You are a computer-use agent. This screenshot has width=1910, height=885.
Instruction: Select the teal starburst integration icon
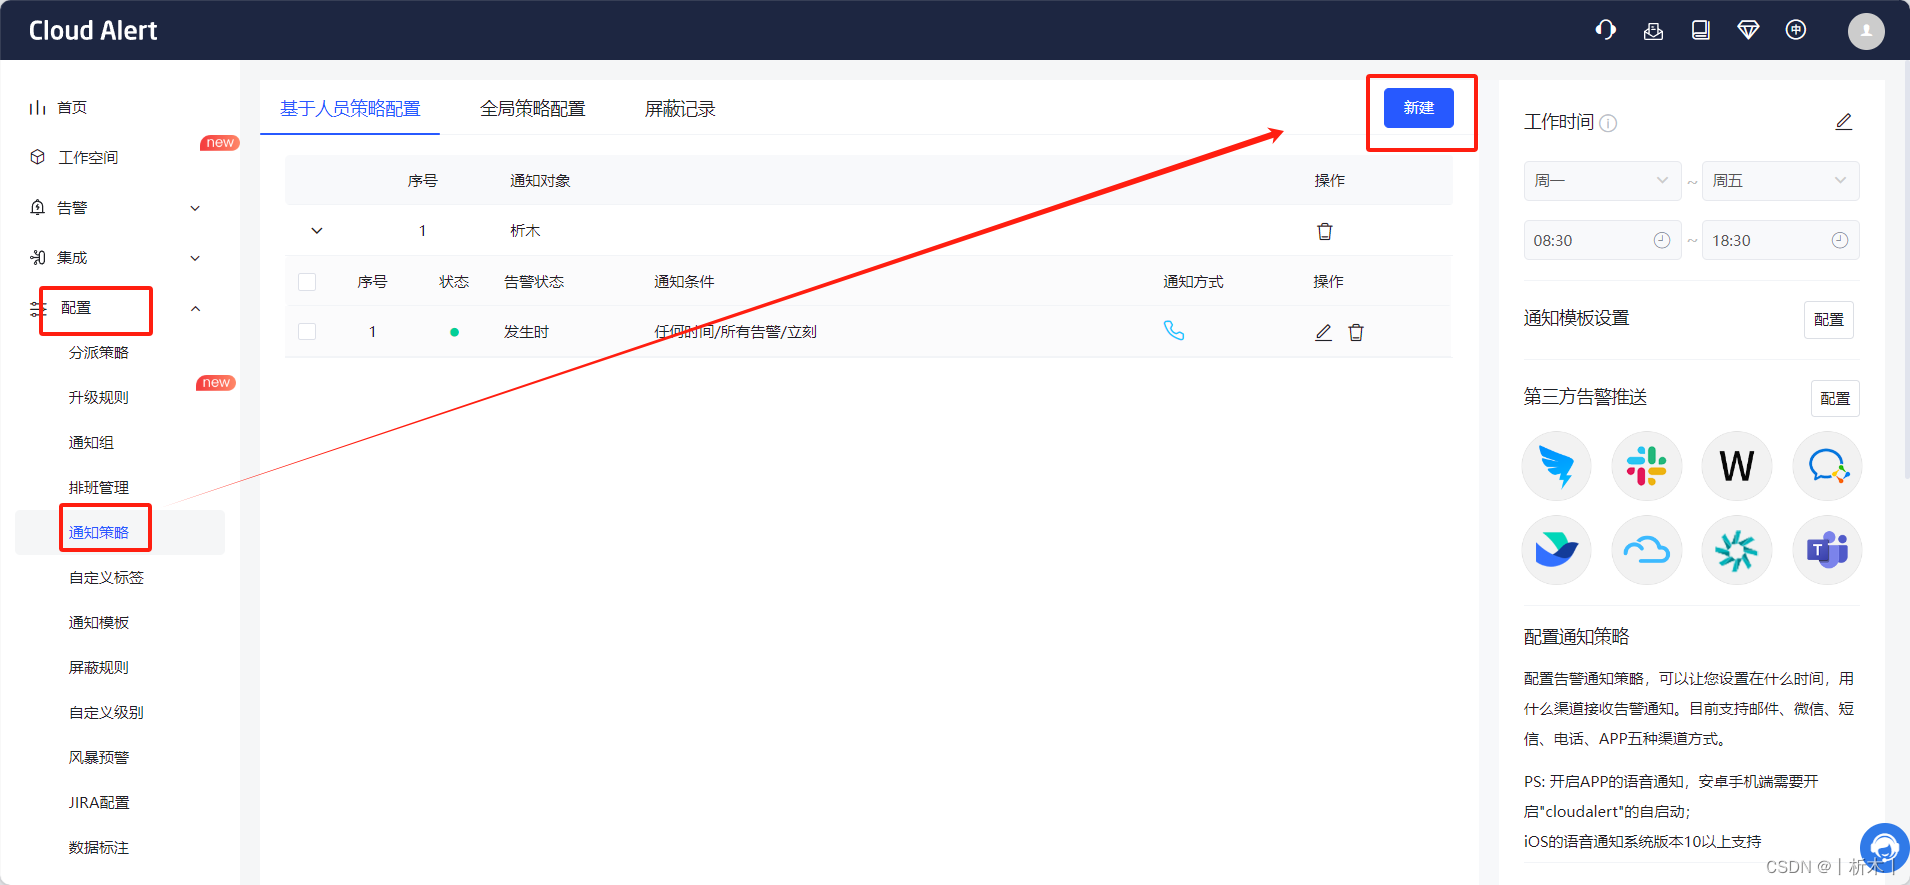click(1737, 550)
